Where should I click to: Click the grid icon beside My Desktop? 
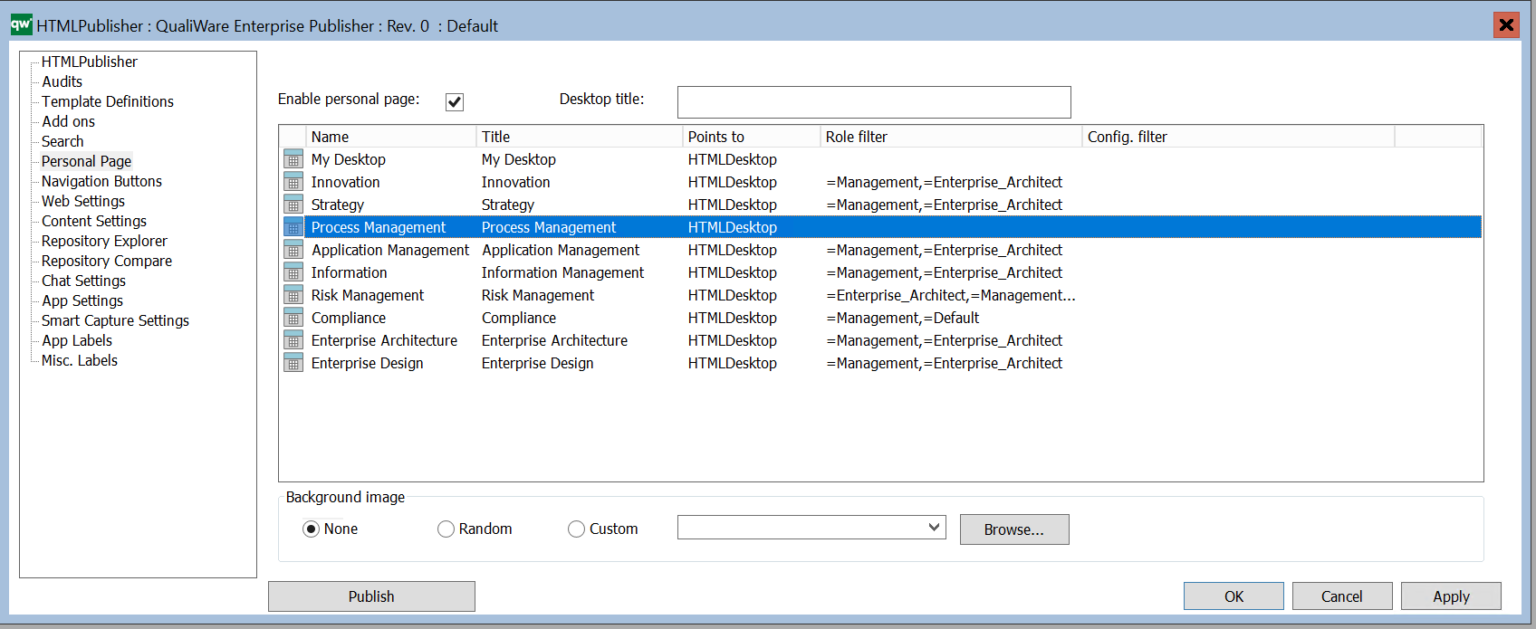[x=293, y=159]
